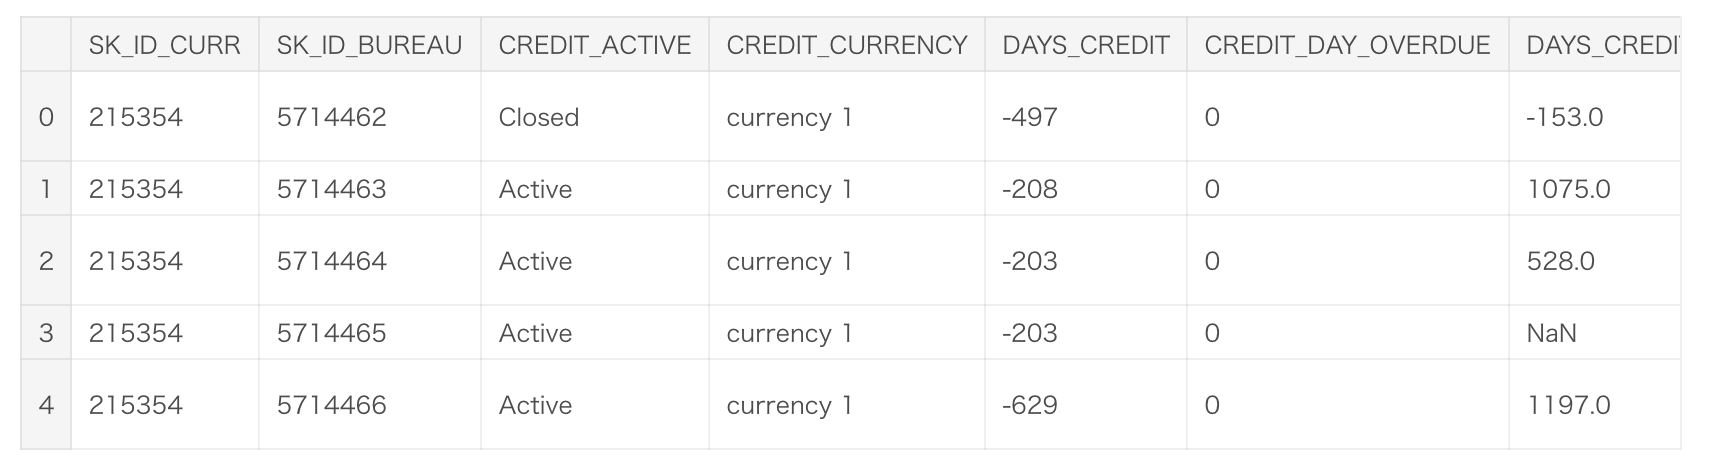Screen dimensions: 1716x472
Task: Select the CREDIT_CURRENCY column header
Action: pyautogui.click(x=846, y=45)
